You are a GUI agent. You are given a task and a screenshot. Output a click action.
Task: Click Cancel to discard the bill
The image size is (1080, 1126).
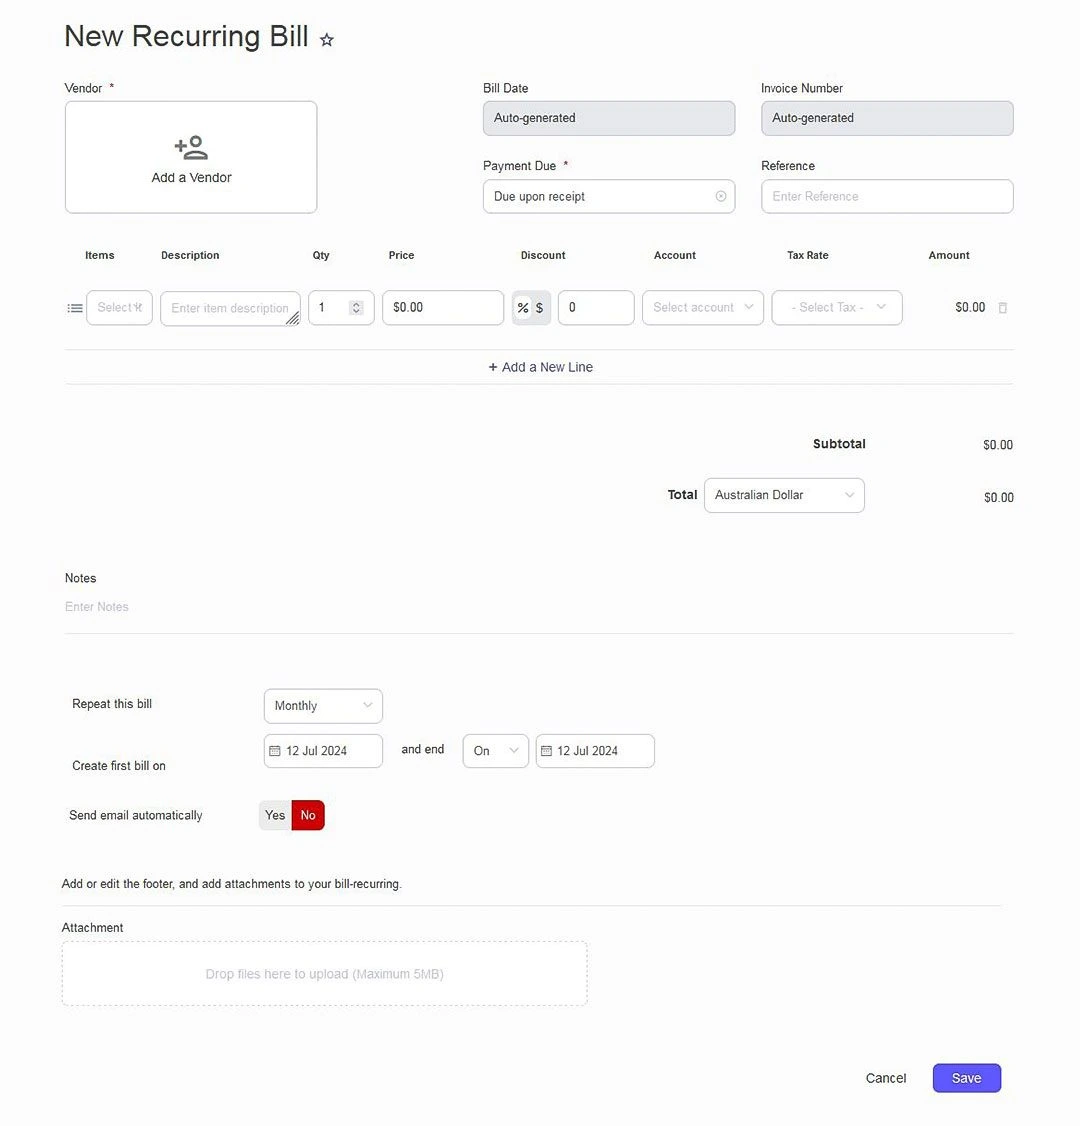click(x=886, y=1078)
